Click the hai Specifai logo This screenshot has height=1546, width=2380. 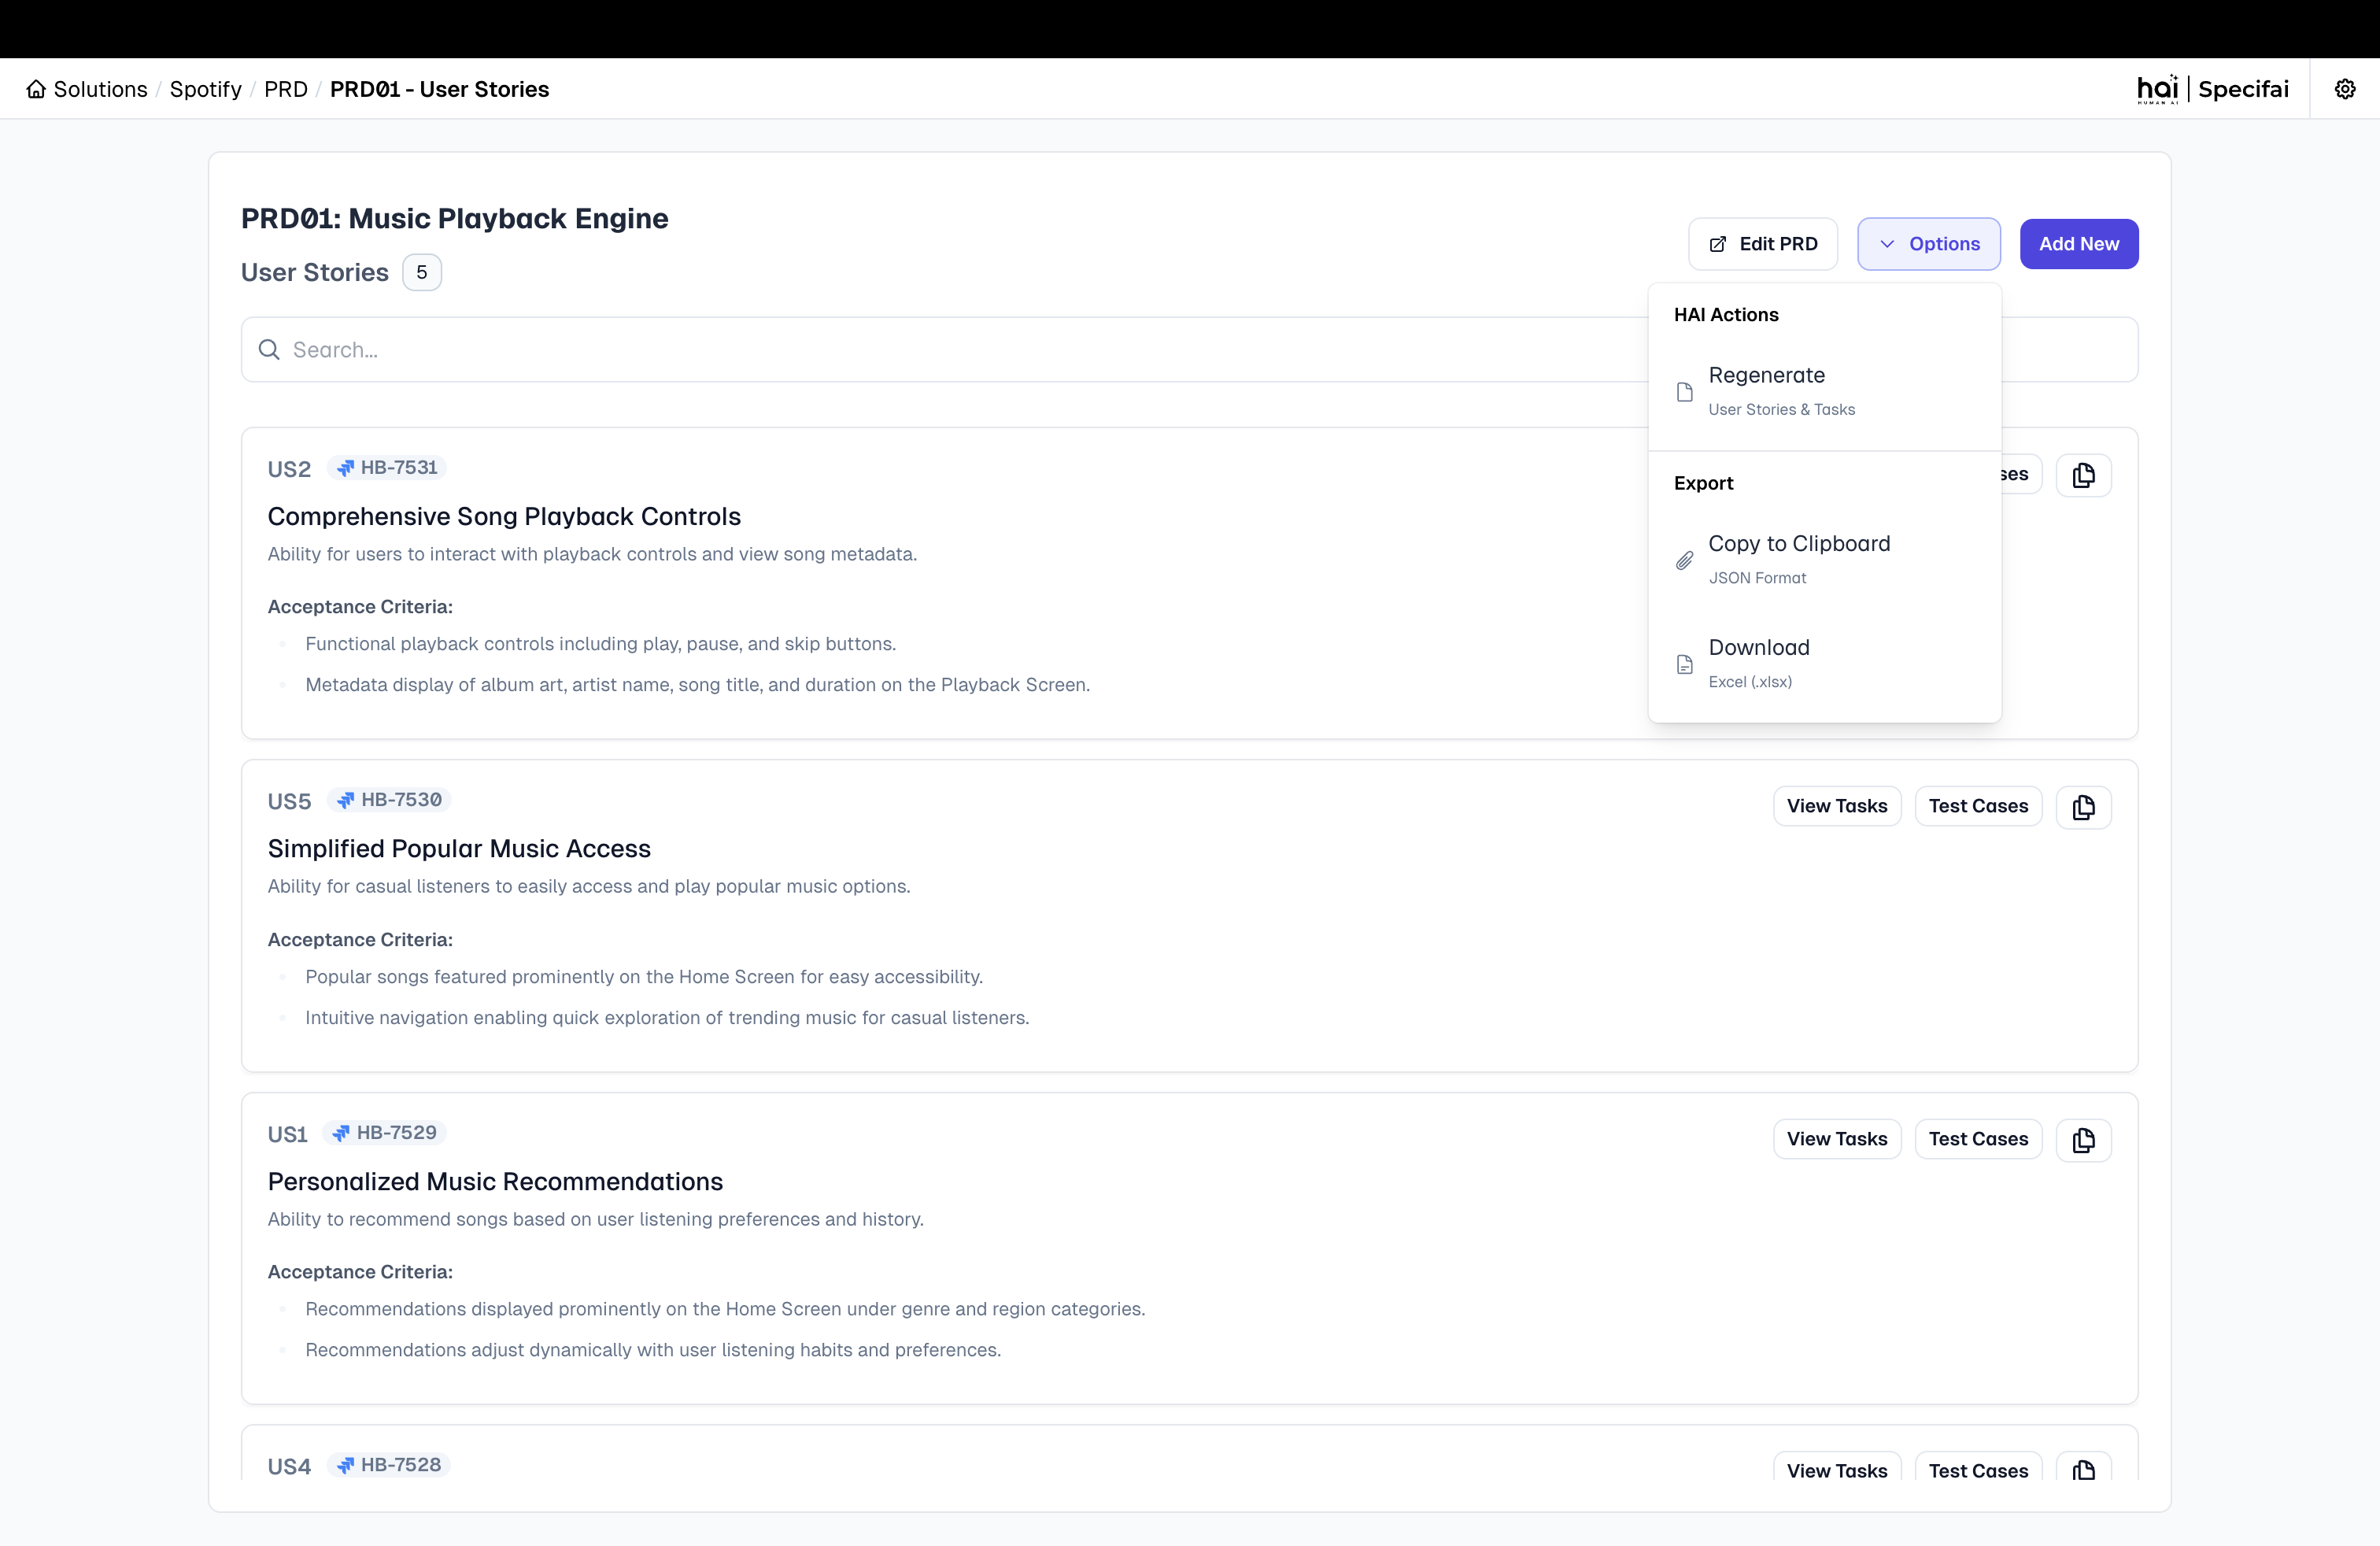click(x=2212, y=89)
